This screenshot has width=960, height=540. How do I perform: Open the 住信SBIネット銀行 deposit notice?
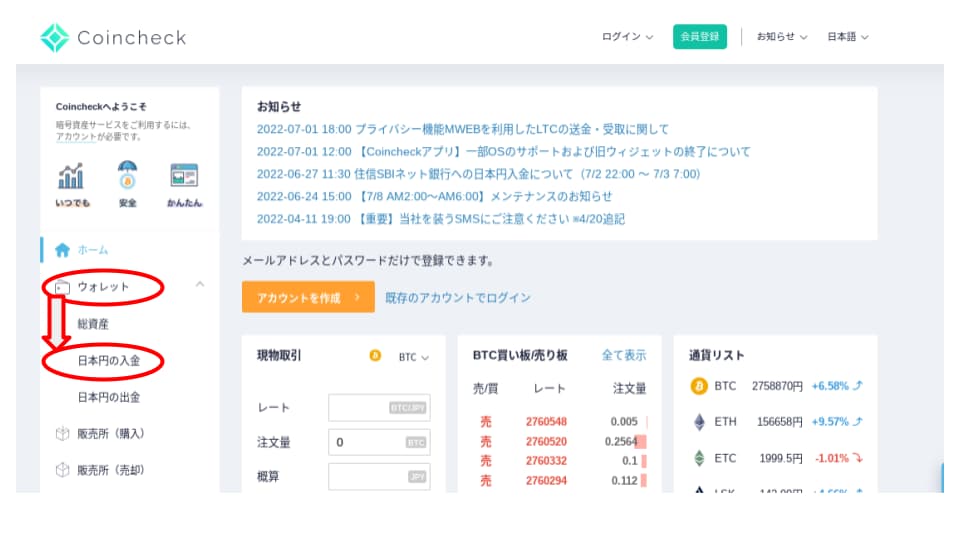coord(478,174)
